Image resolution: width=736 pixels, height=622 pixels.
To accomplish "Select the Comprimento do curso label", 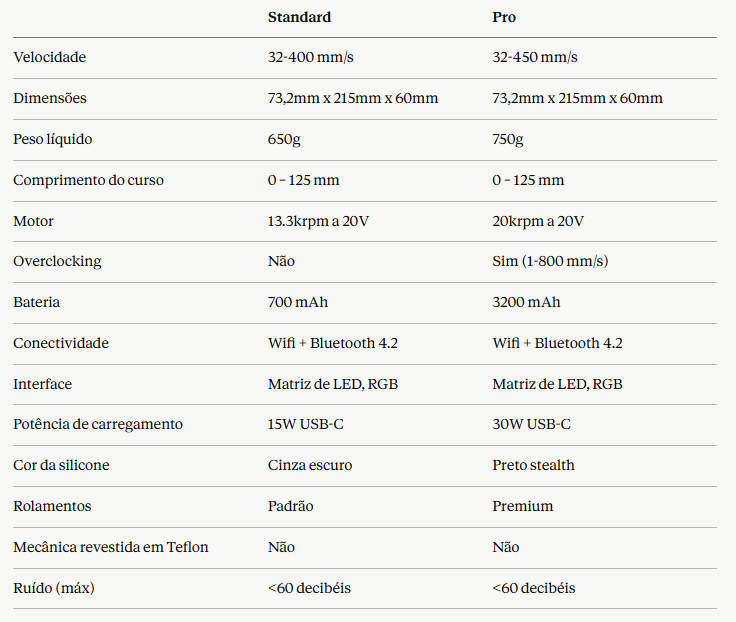I will (x=88, y=180).
